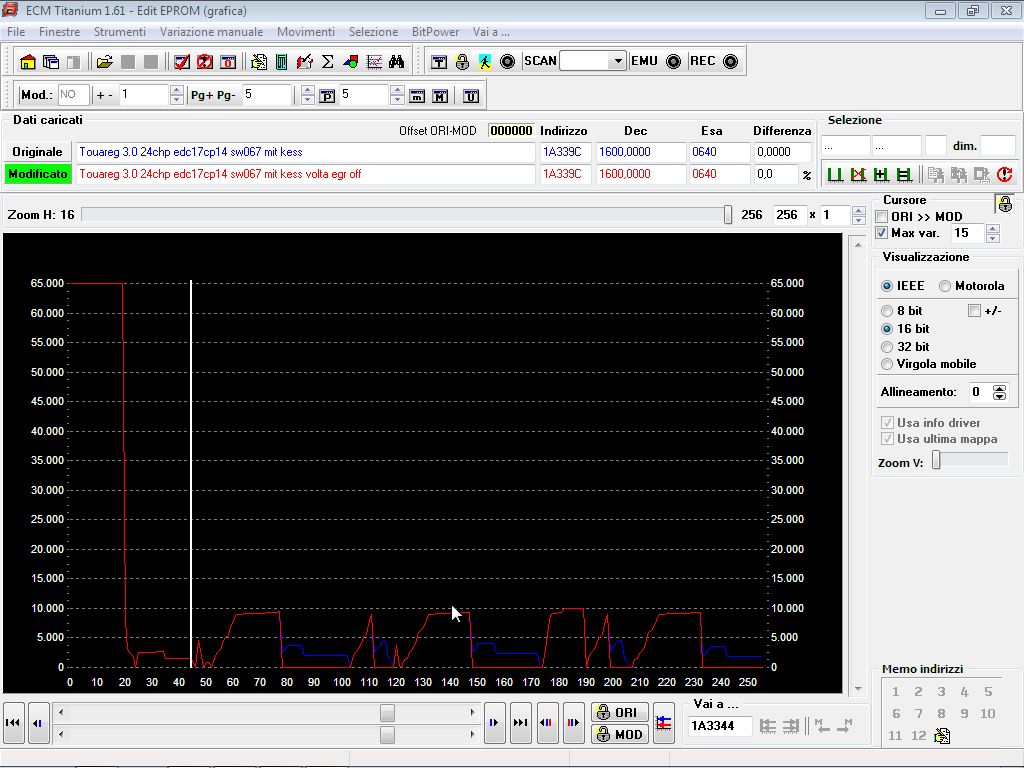Viewport: 1024px width, 768px height.
Task: Click the line graph chart icon
Action: tap(374, 61)
